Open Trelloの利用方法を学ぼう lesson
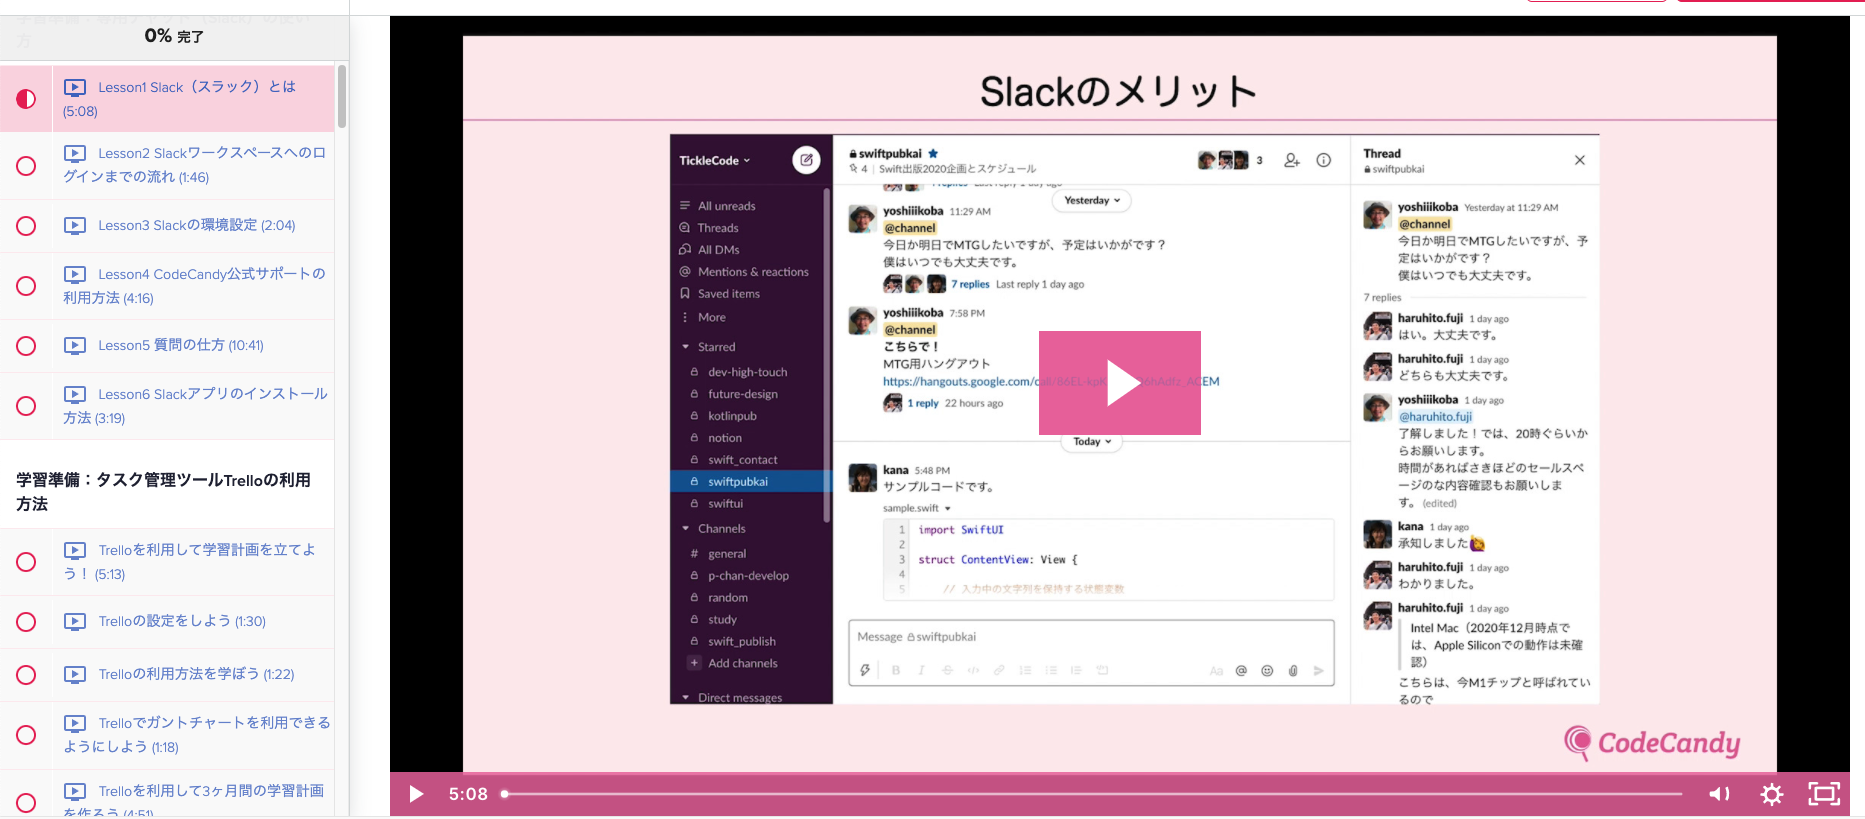 click(x=179, y=674)
